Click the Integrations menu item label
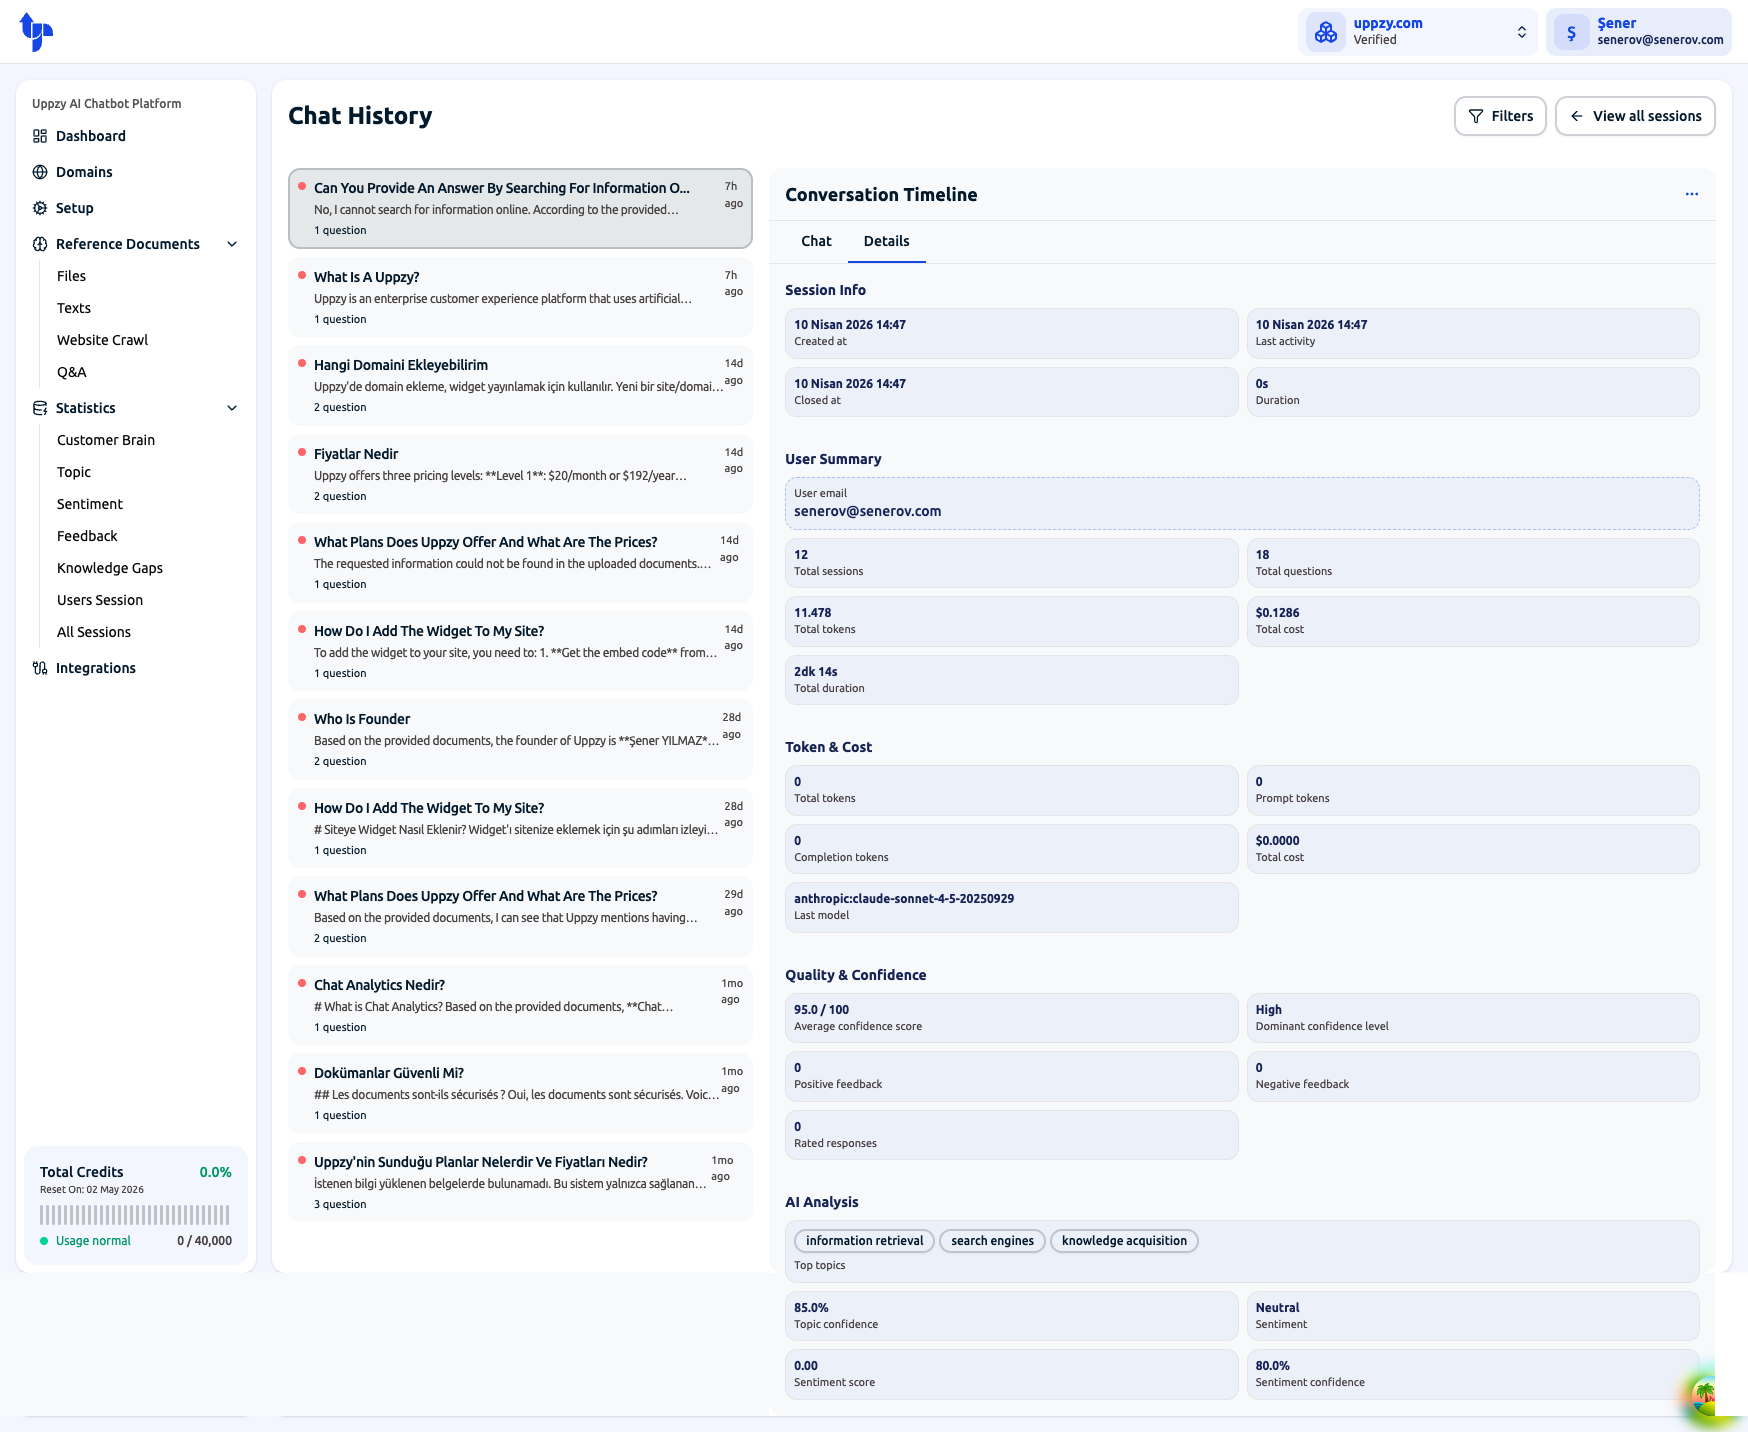1748x1432 pixels. click(96, 668)
